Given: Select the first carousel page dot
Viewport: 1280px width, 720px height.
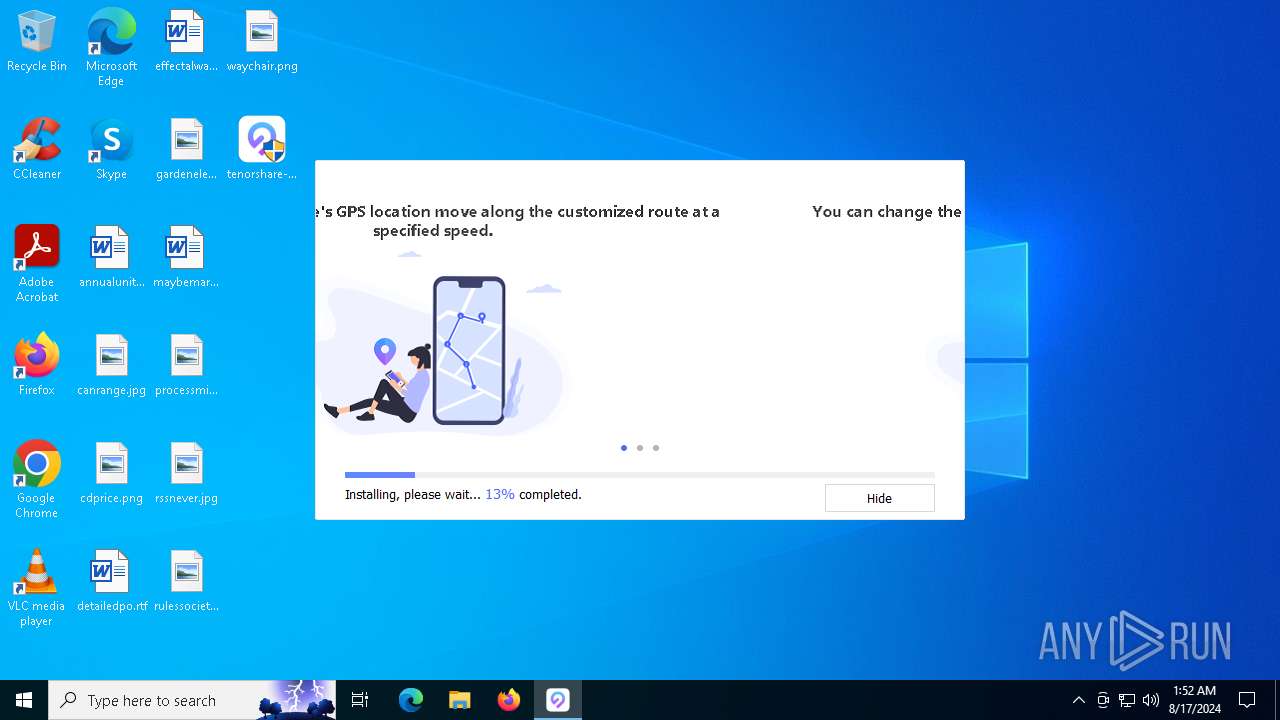Looking at the screenshot, I should (x=624, y=448).
